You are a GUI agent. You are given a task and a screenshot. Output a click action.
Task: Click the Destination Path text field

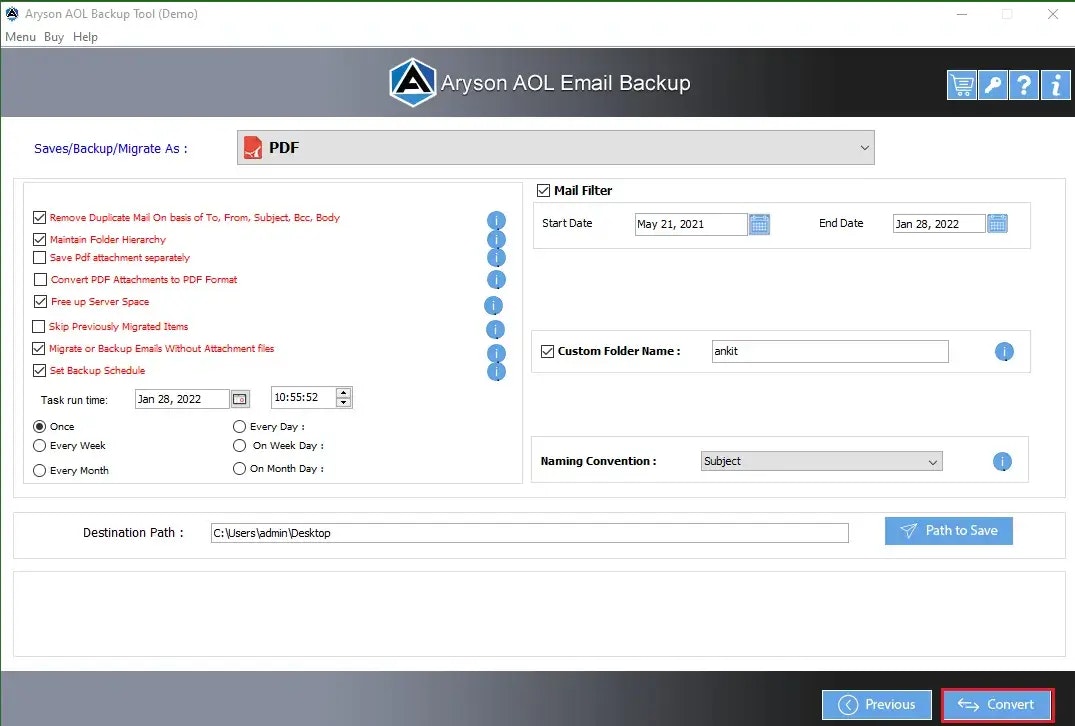529,533
